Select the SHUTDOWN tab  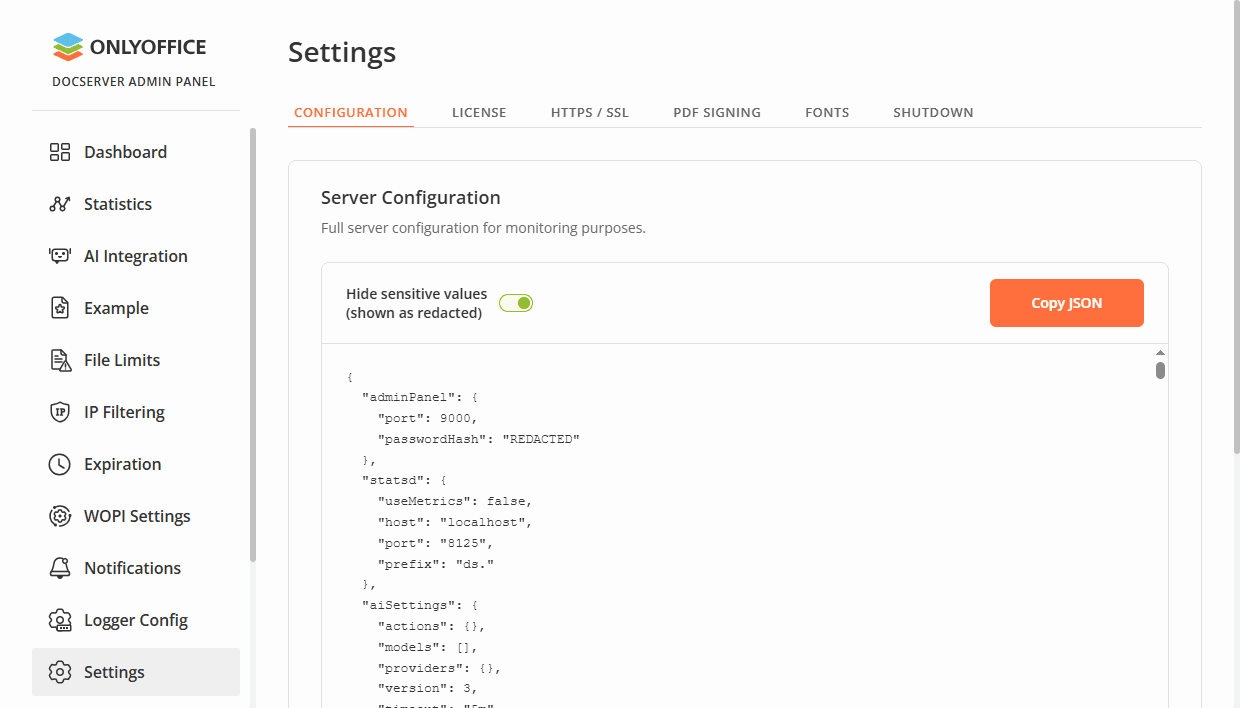tap(933, 112)
